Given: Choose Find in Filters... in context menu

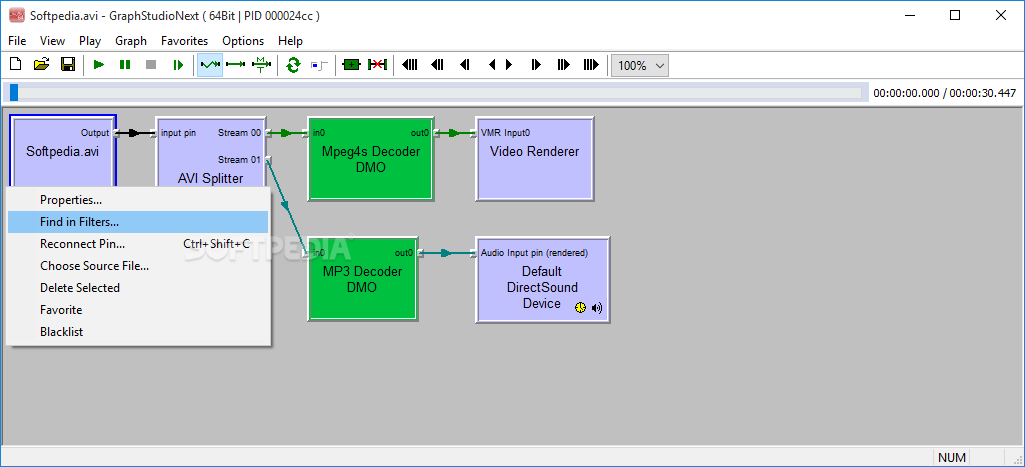Looking at the screenshot, I should click(138, 222).
